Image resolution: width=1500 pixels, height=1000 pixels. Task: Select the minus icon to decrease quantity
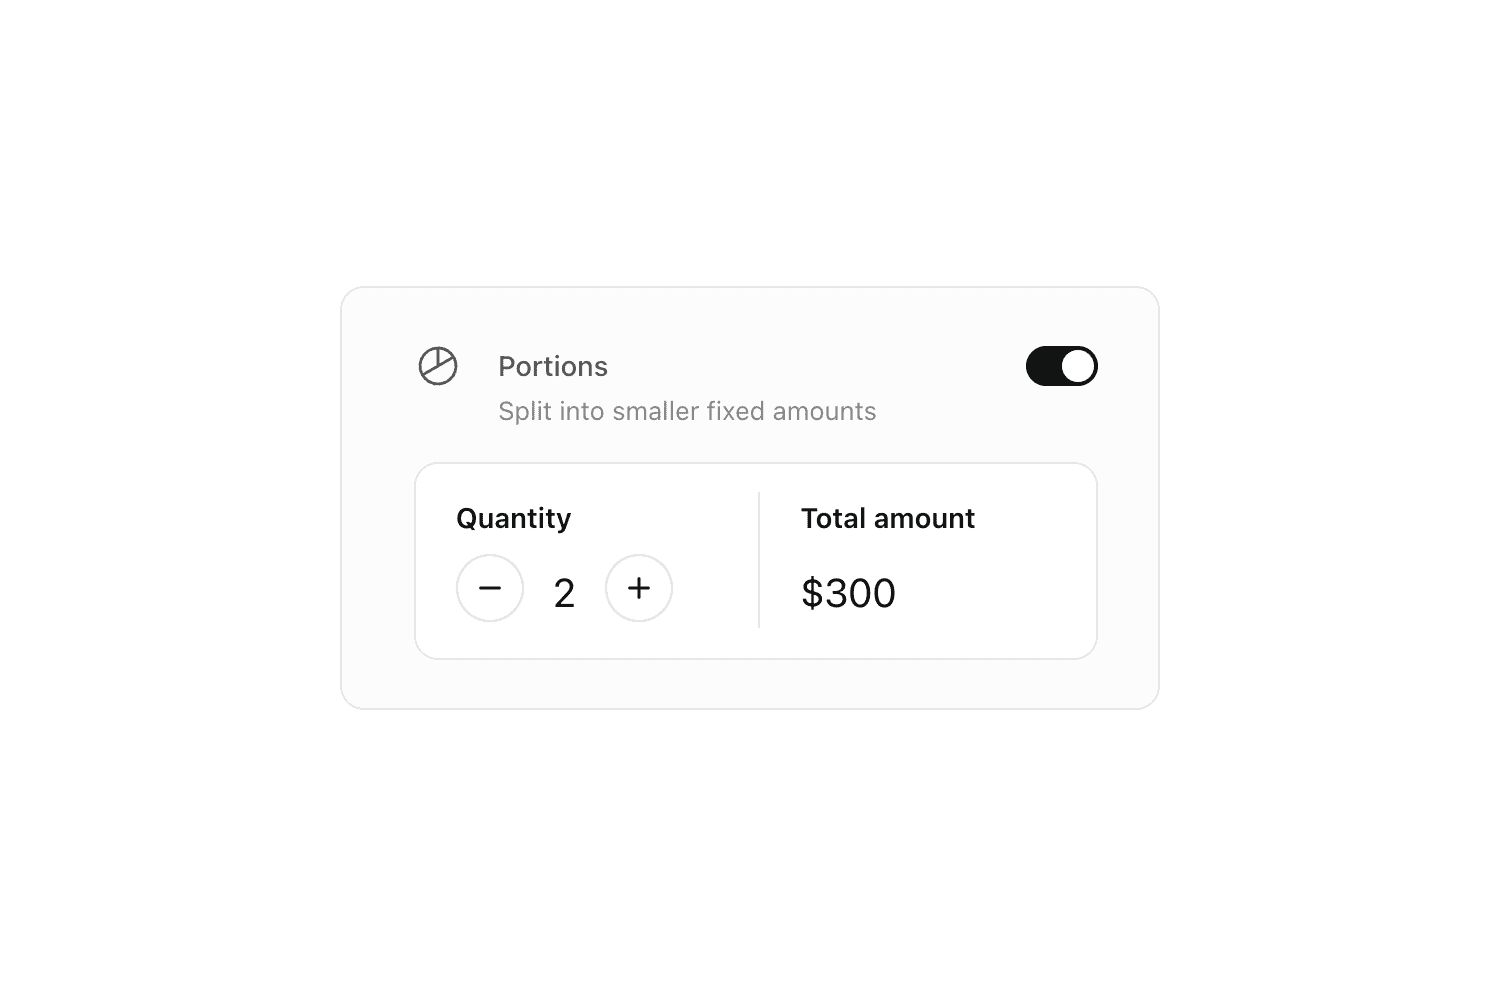pos(490,589)
